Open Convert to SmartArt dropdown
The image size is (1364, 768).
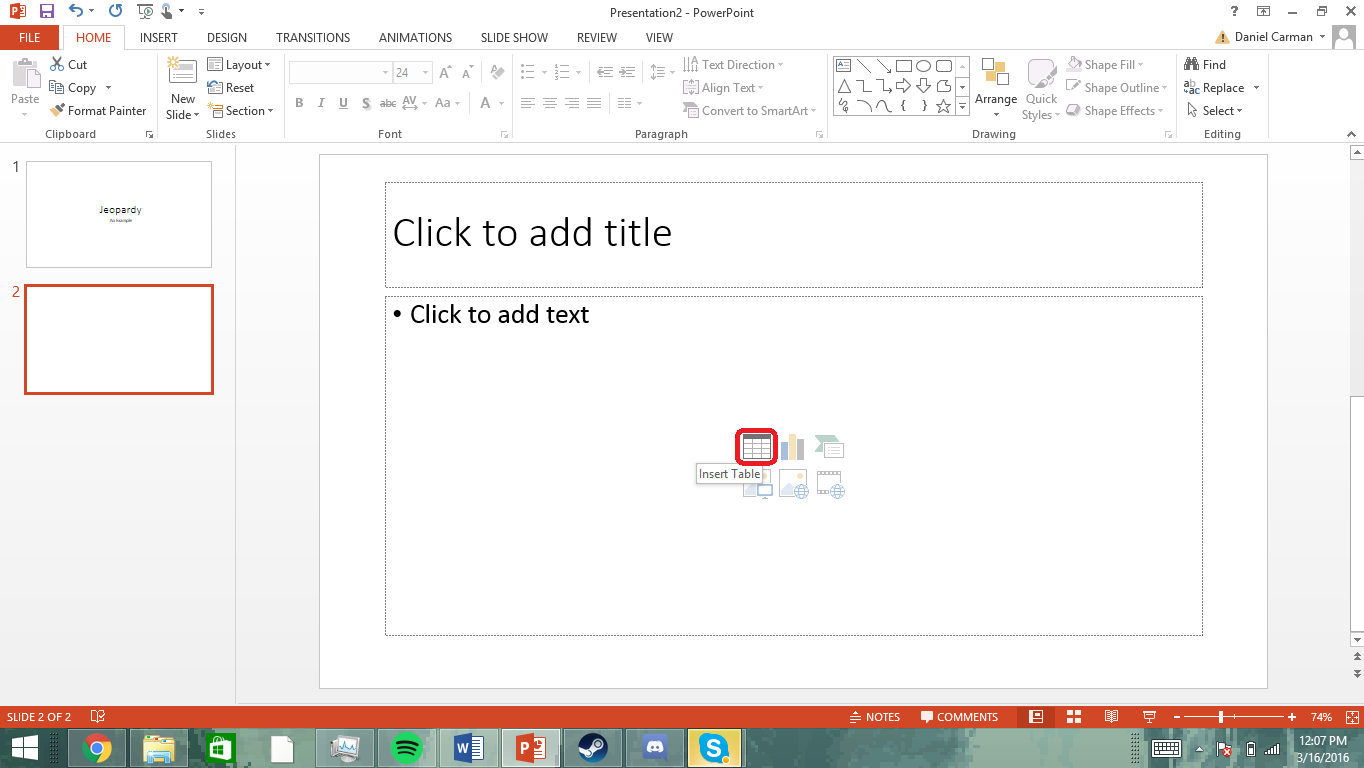pyautogui.click(x=750, y=111)
